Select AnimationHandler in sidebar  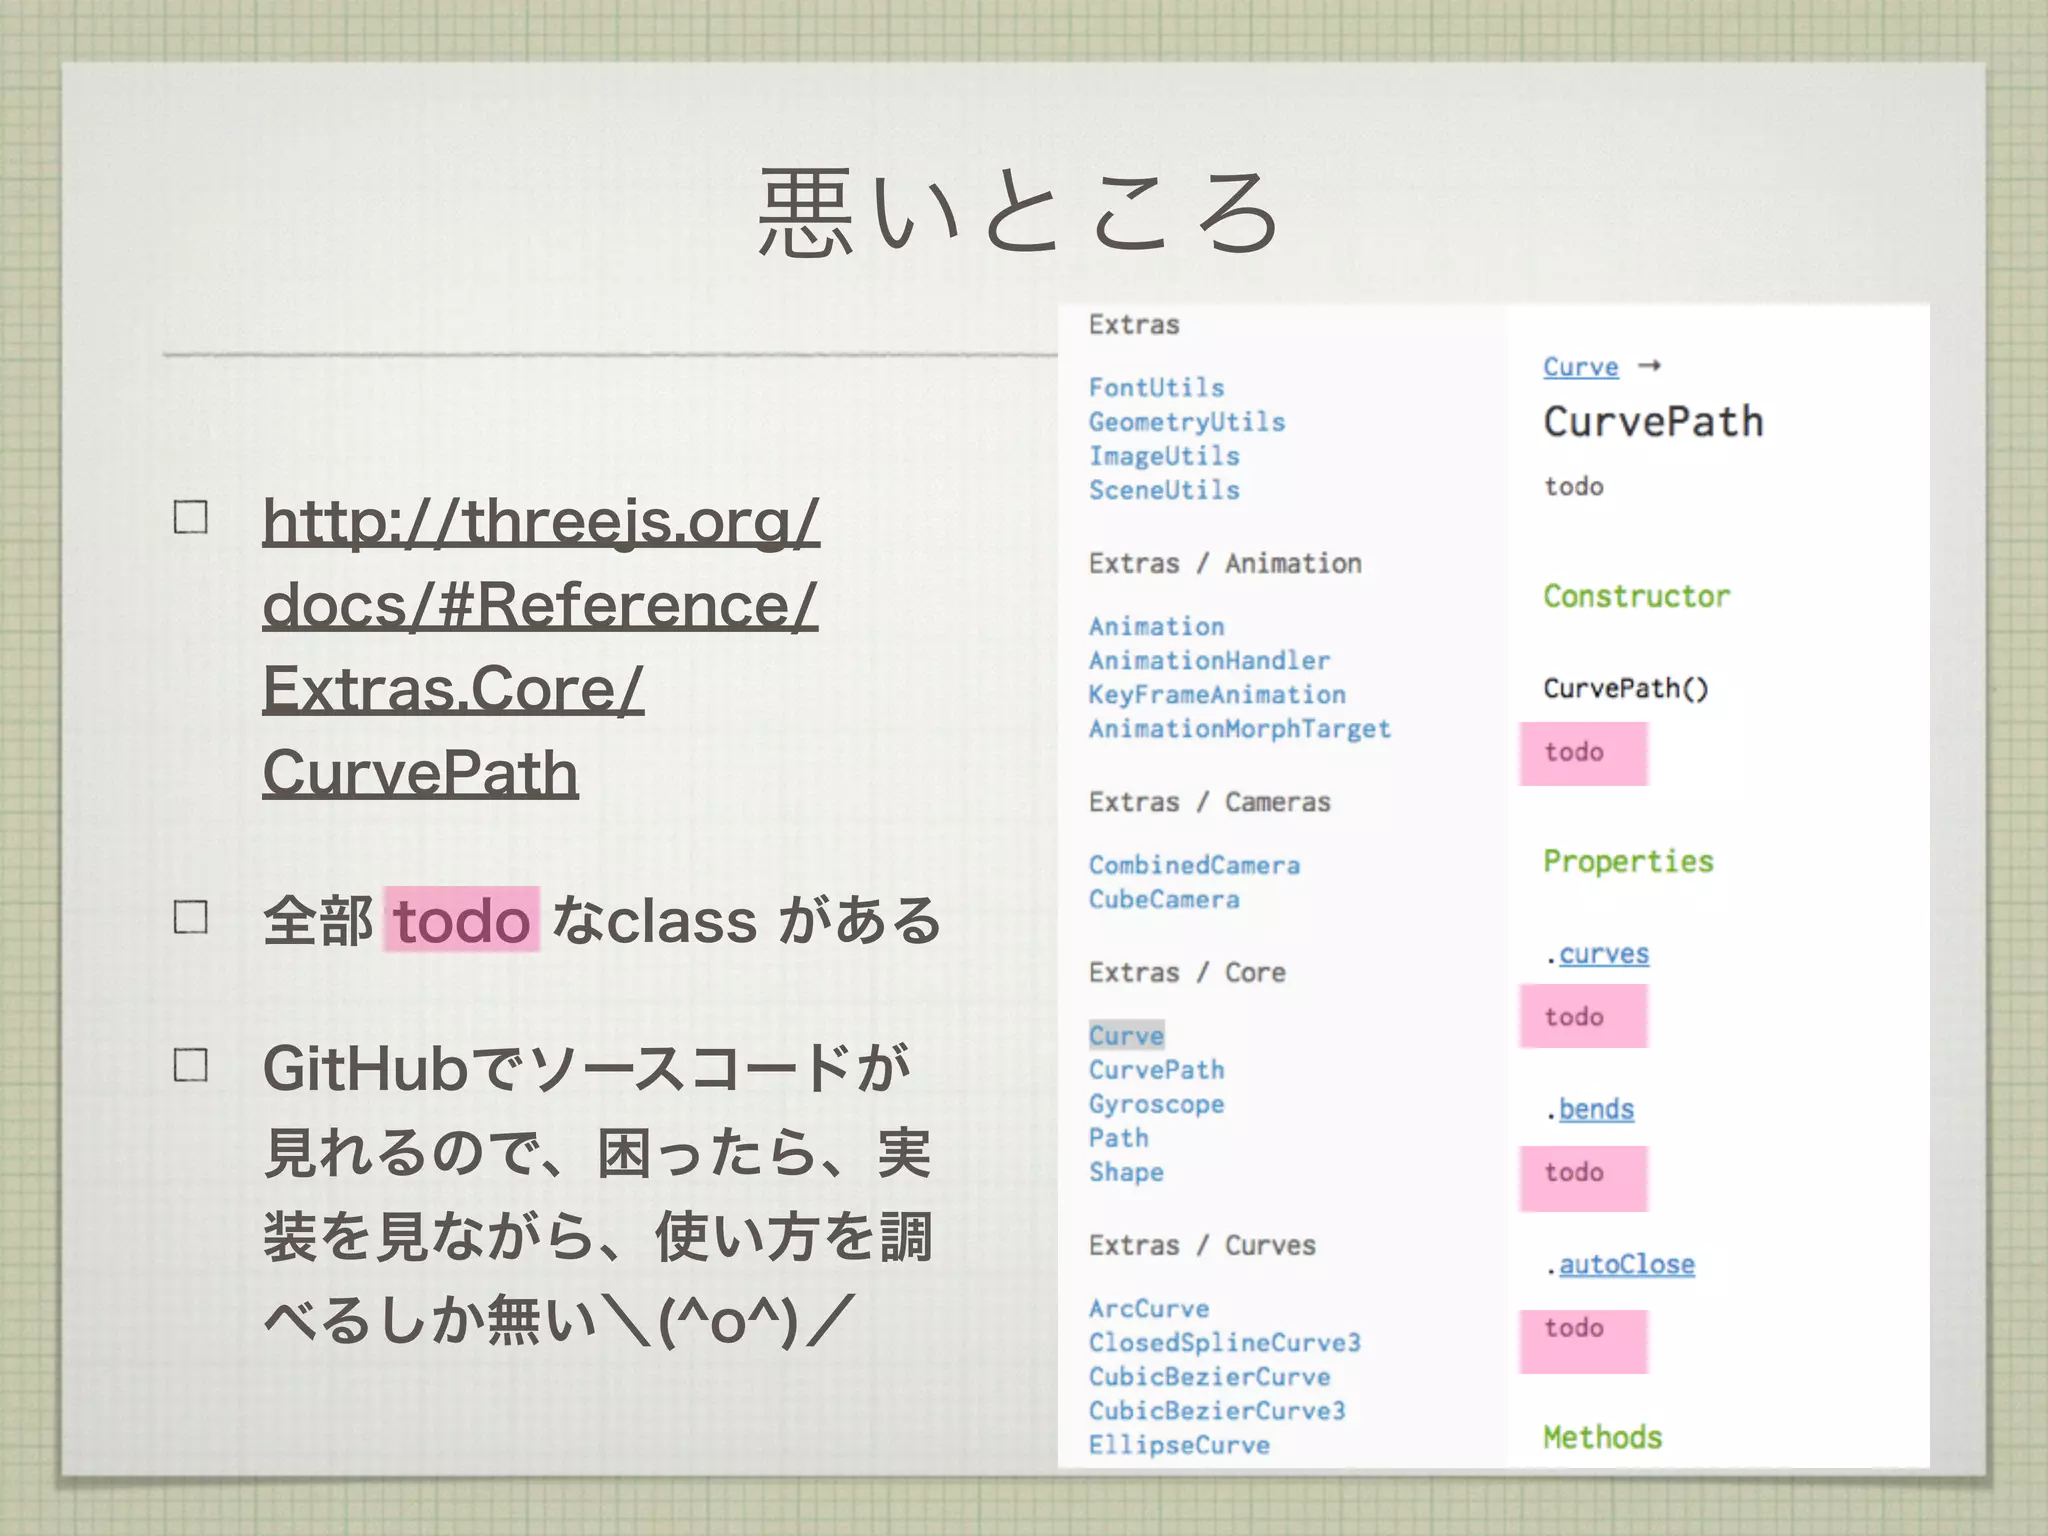pos(1209,661)
